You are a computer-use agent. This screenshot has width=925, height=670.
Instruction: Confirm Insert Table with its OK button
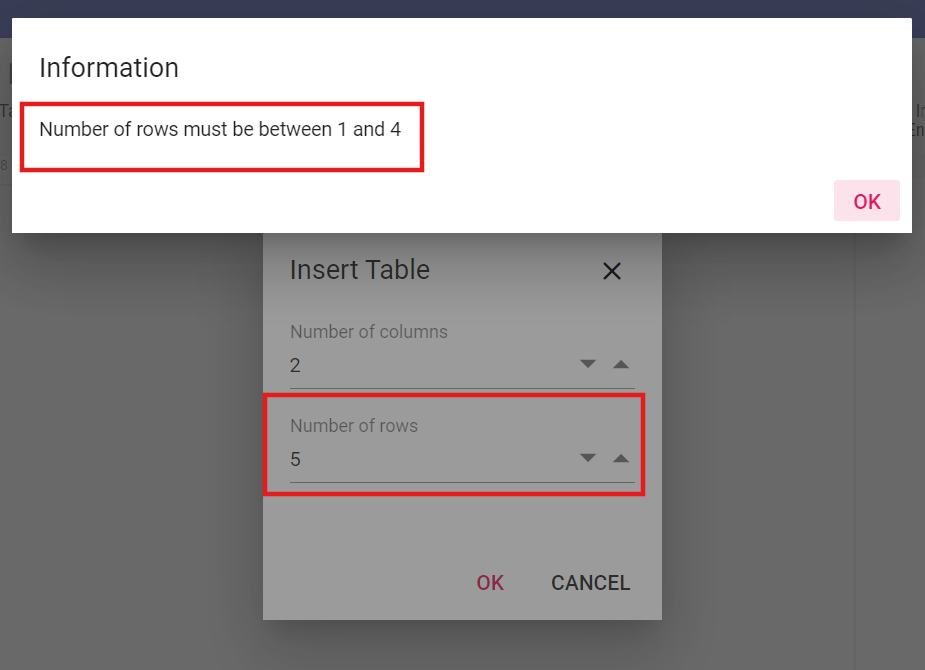(x=490, y=583)
